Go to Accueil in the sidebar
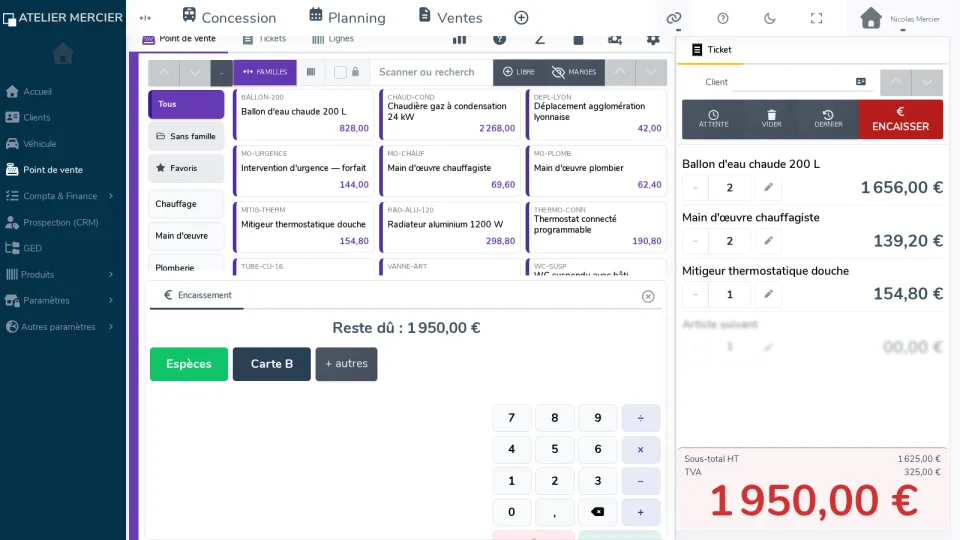 pos(37,91)
